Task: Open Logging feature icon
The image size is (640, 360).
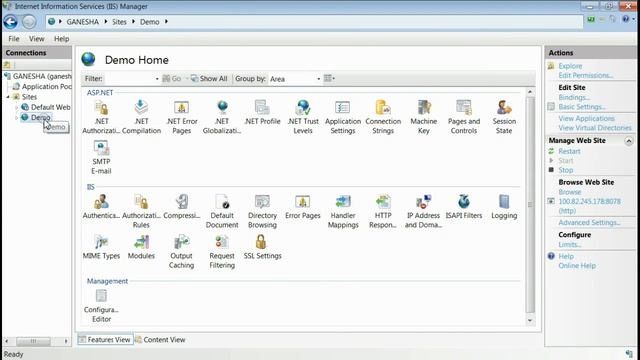Action: tap(504, 207)
